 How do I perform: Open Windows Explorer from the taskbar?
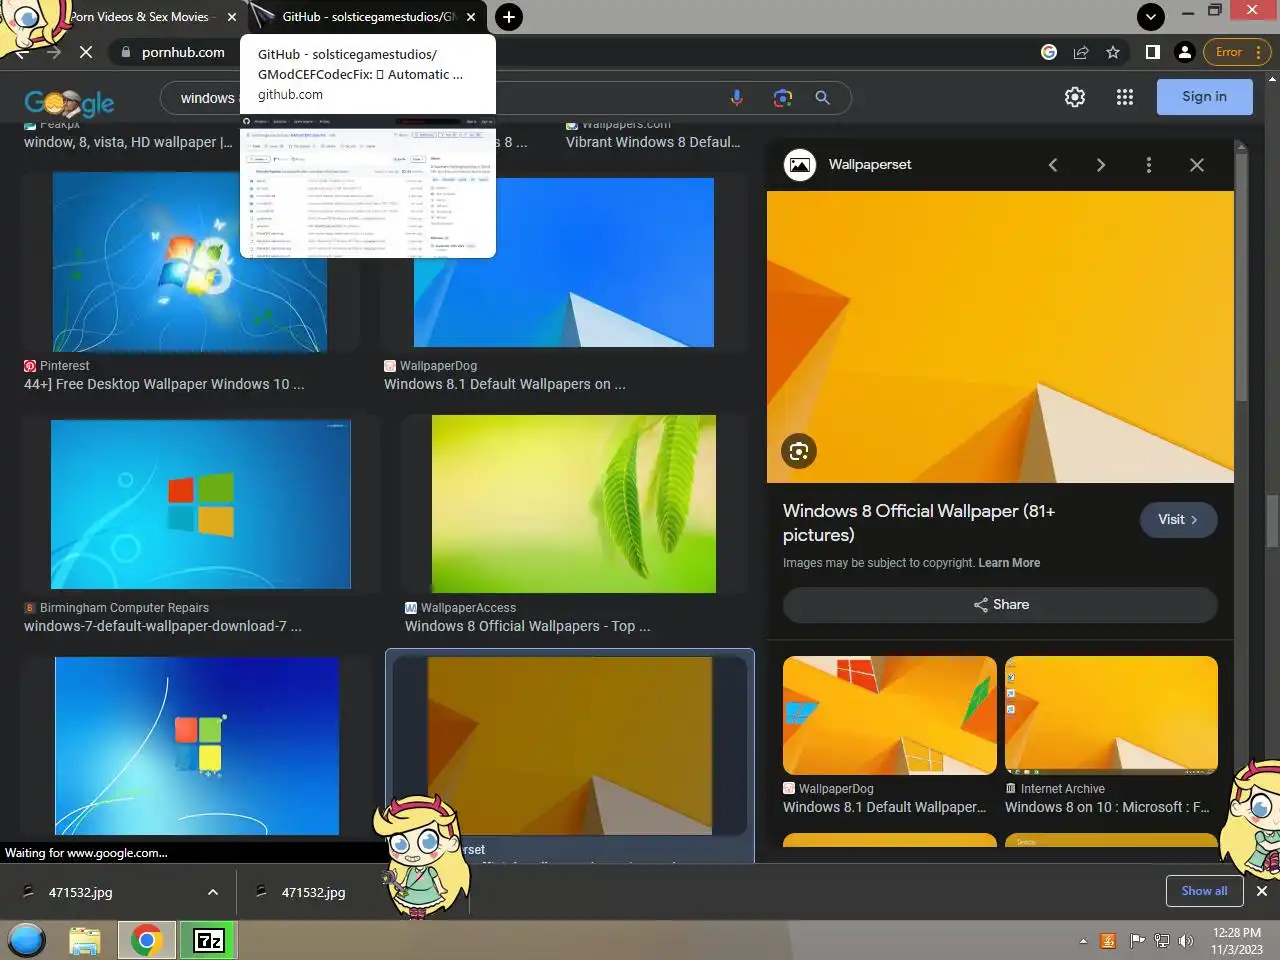click(x=85, y=940)
